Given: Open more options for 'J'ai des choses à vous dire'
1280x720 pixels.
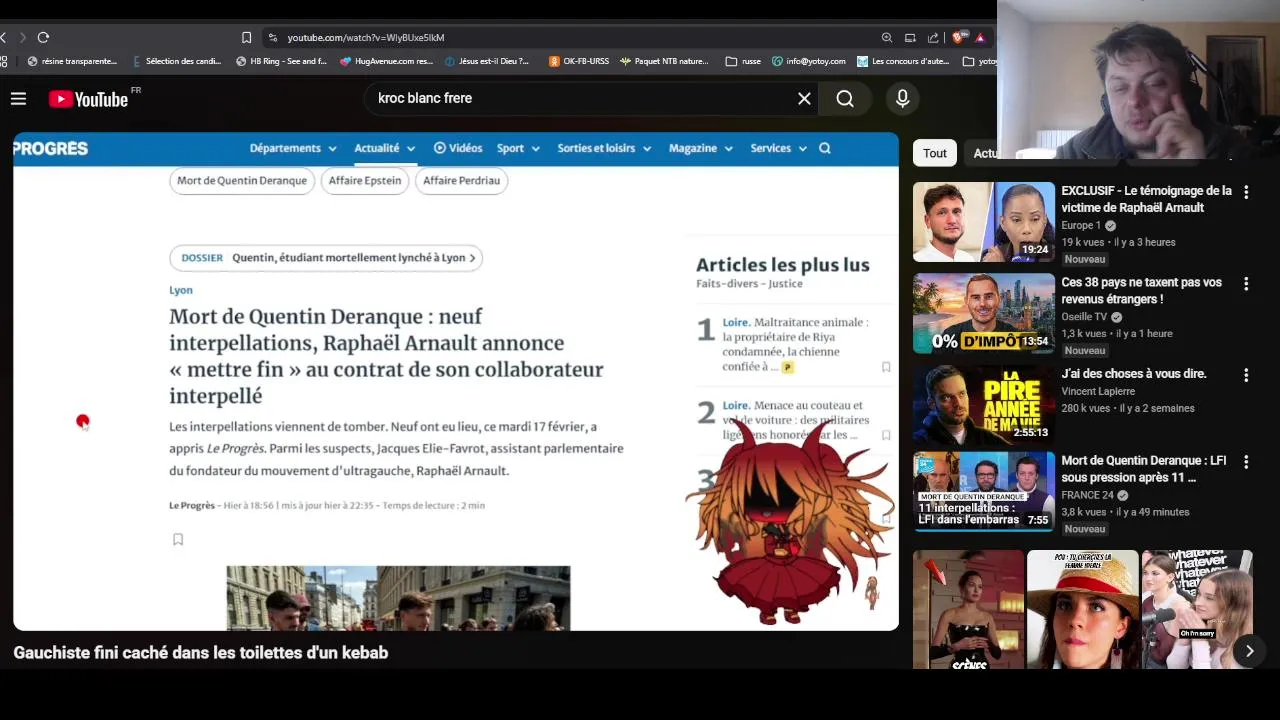Looking at the screenshot, I should [x=1246, y=375].
